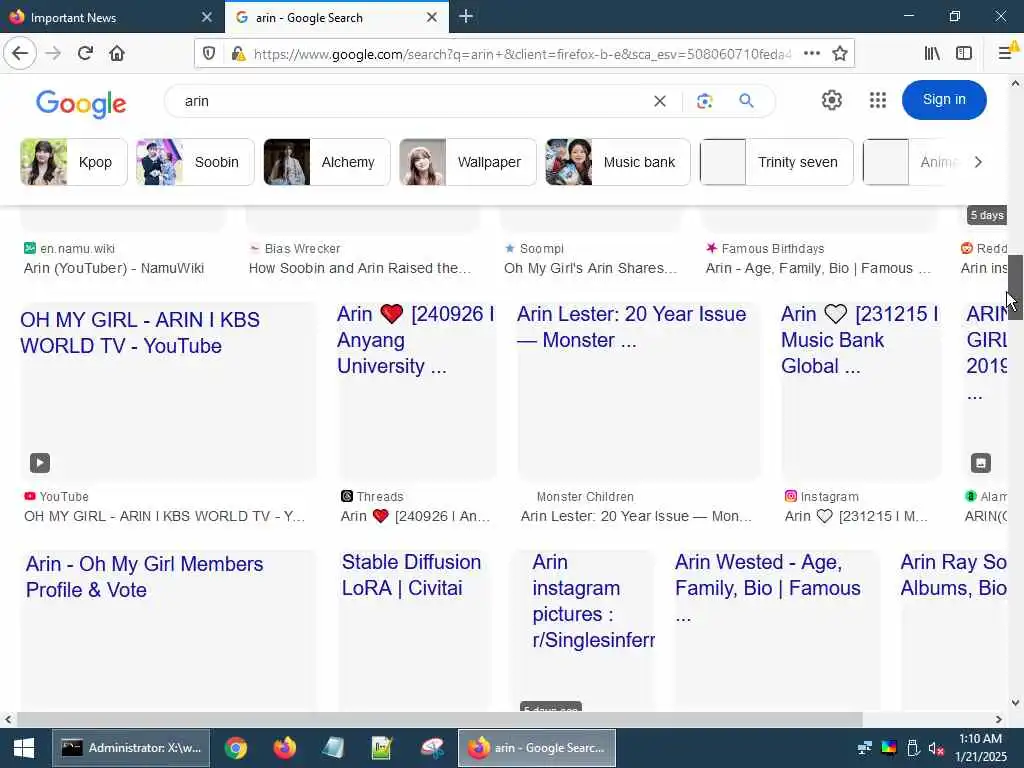Open Famous Birthdays Arin Age result

pyautogui.click(x=818, y=268)
